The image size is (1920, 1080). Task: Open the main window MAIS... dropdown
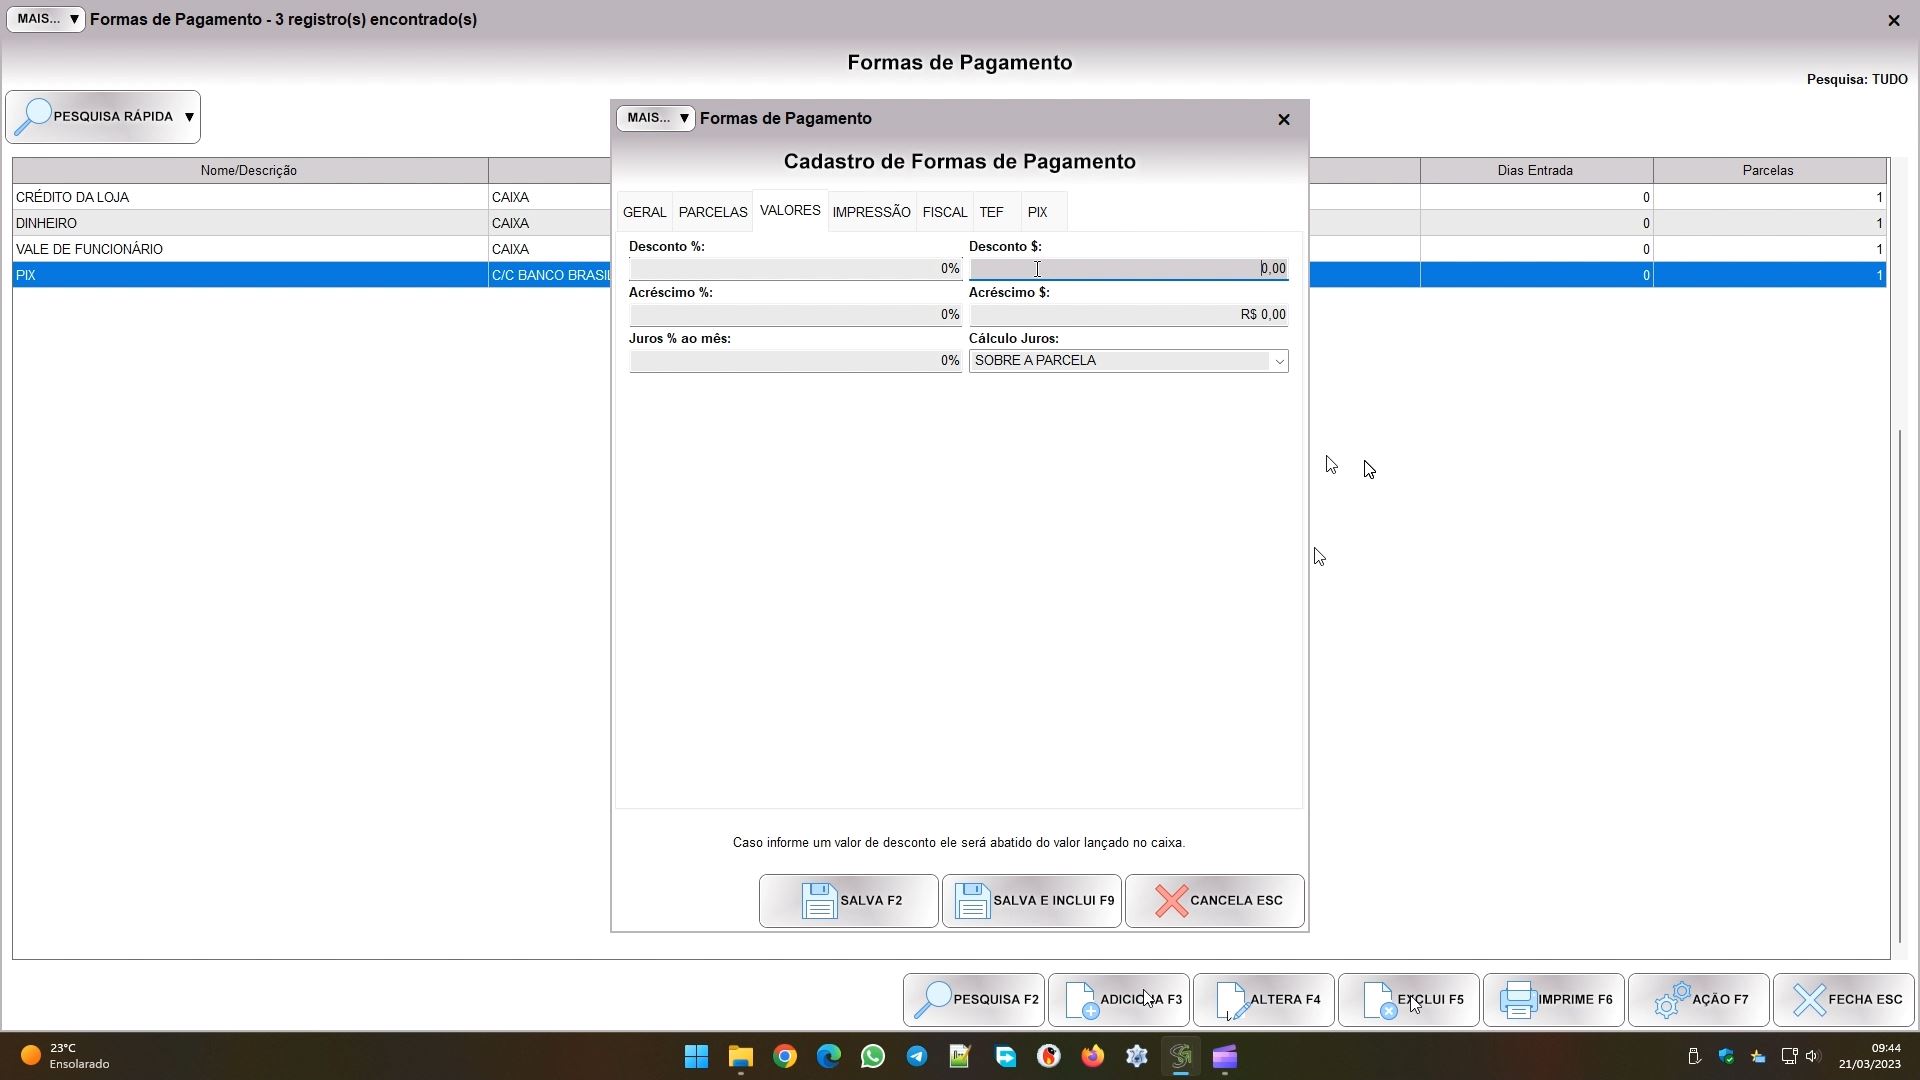[46, 19]
